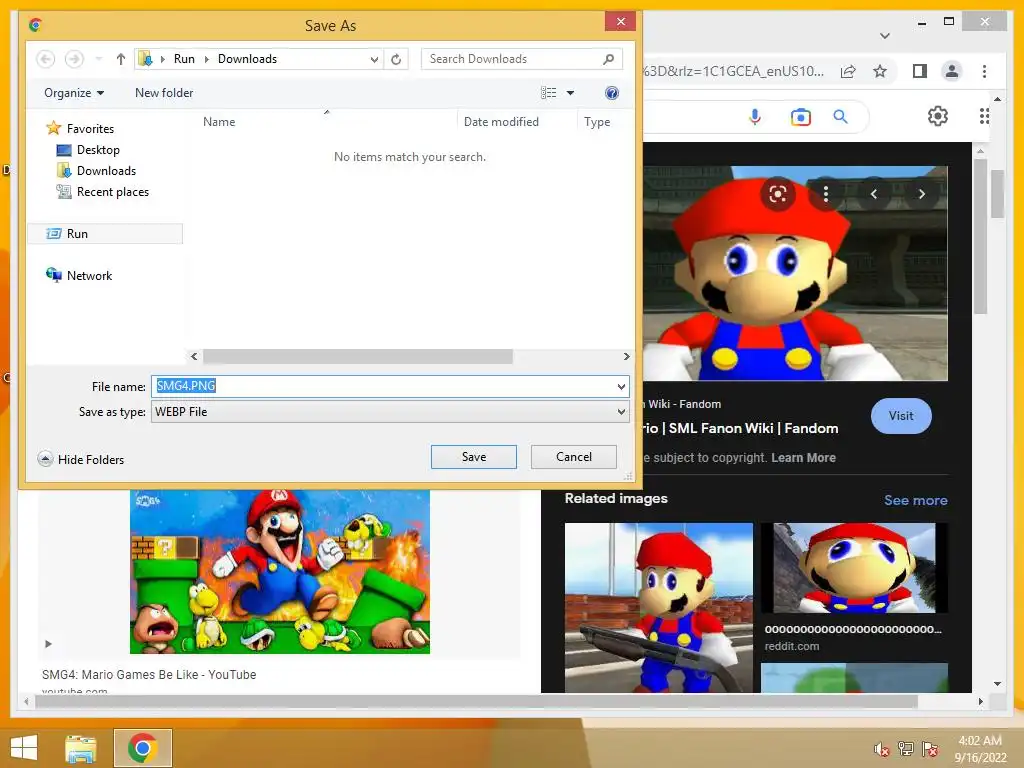Open File Explorer from the taskbar
Image resolution: width=1024 pixels, height=768 pixels.
pos(81,748)
